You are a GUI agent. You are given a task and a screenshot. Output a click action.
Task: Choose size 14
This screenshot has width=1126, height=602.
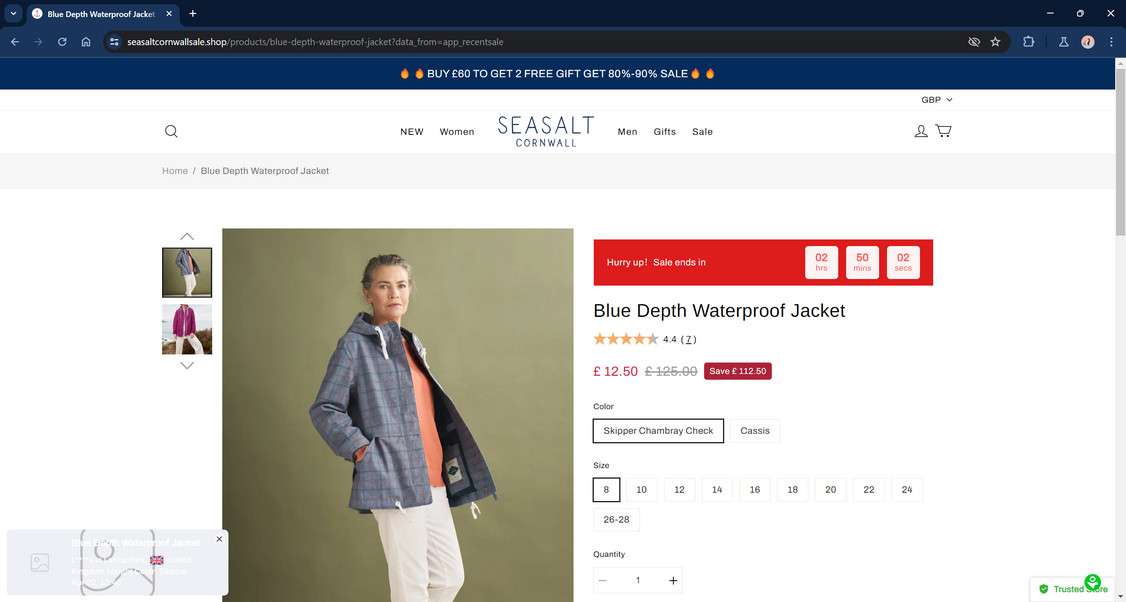717,489
